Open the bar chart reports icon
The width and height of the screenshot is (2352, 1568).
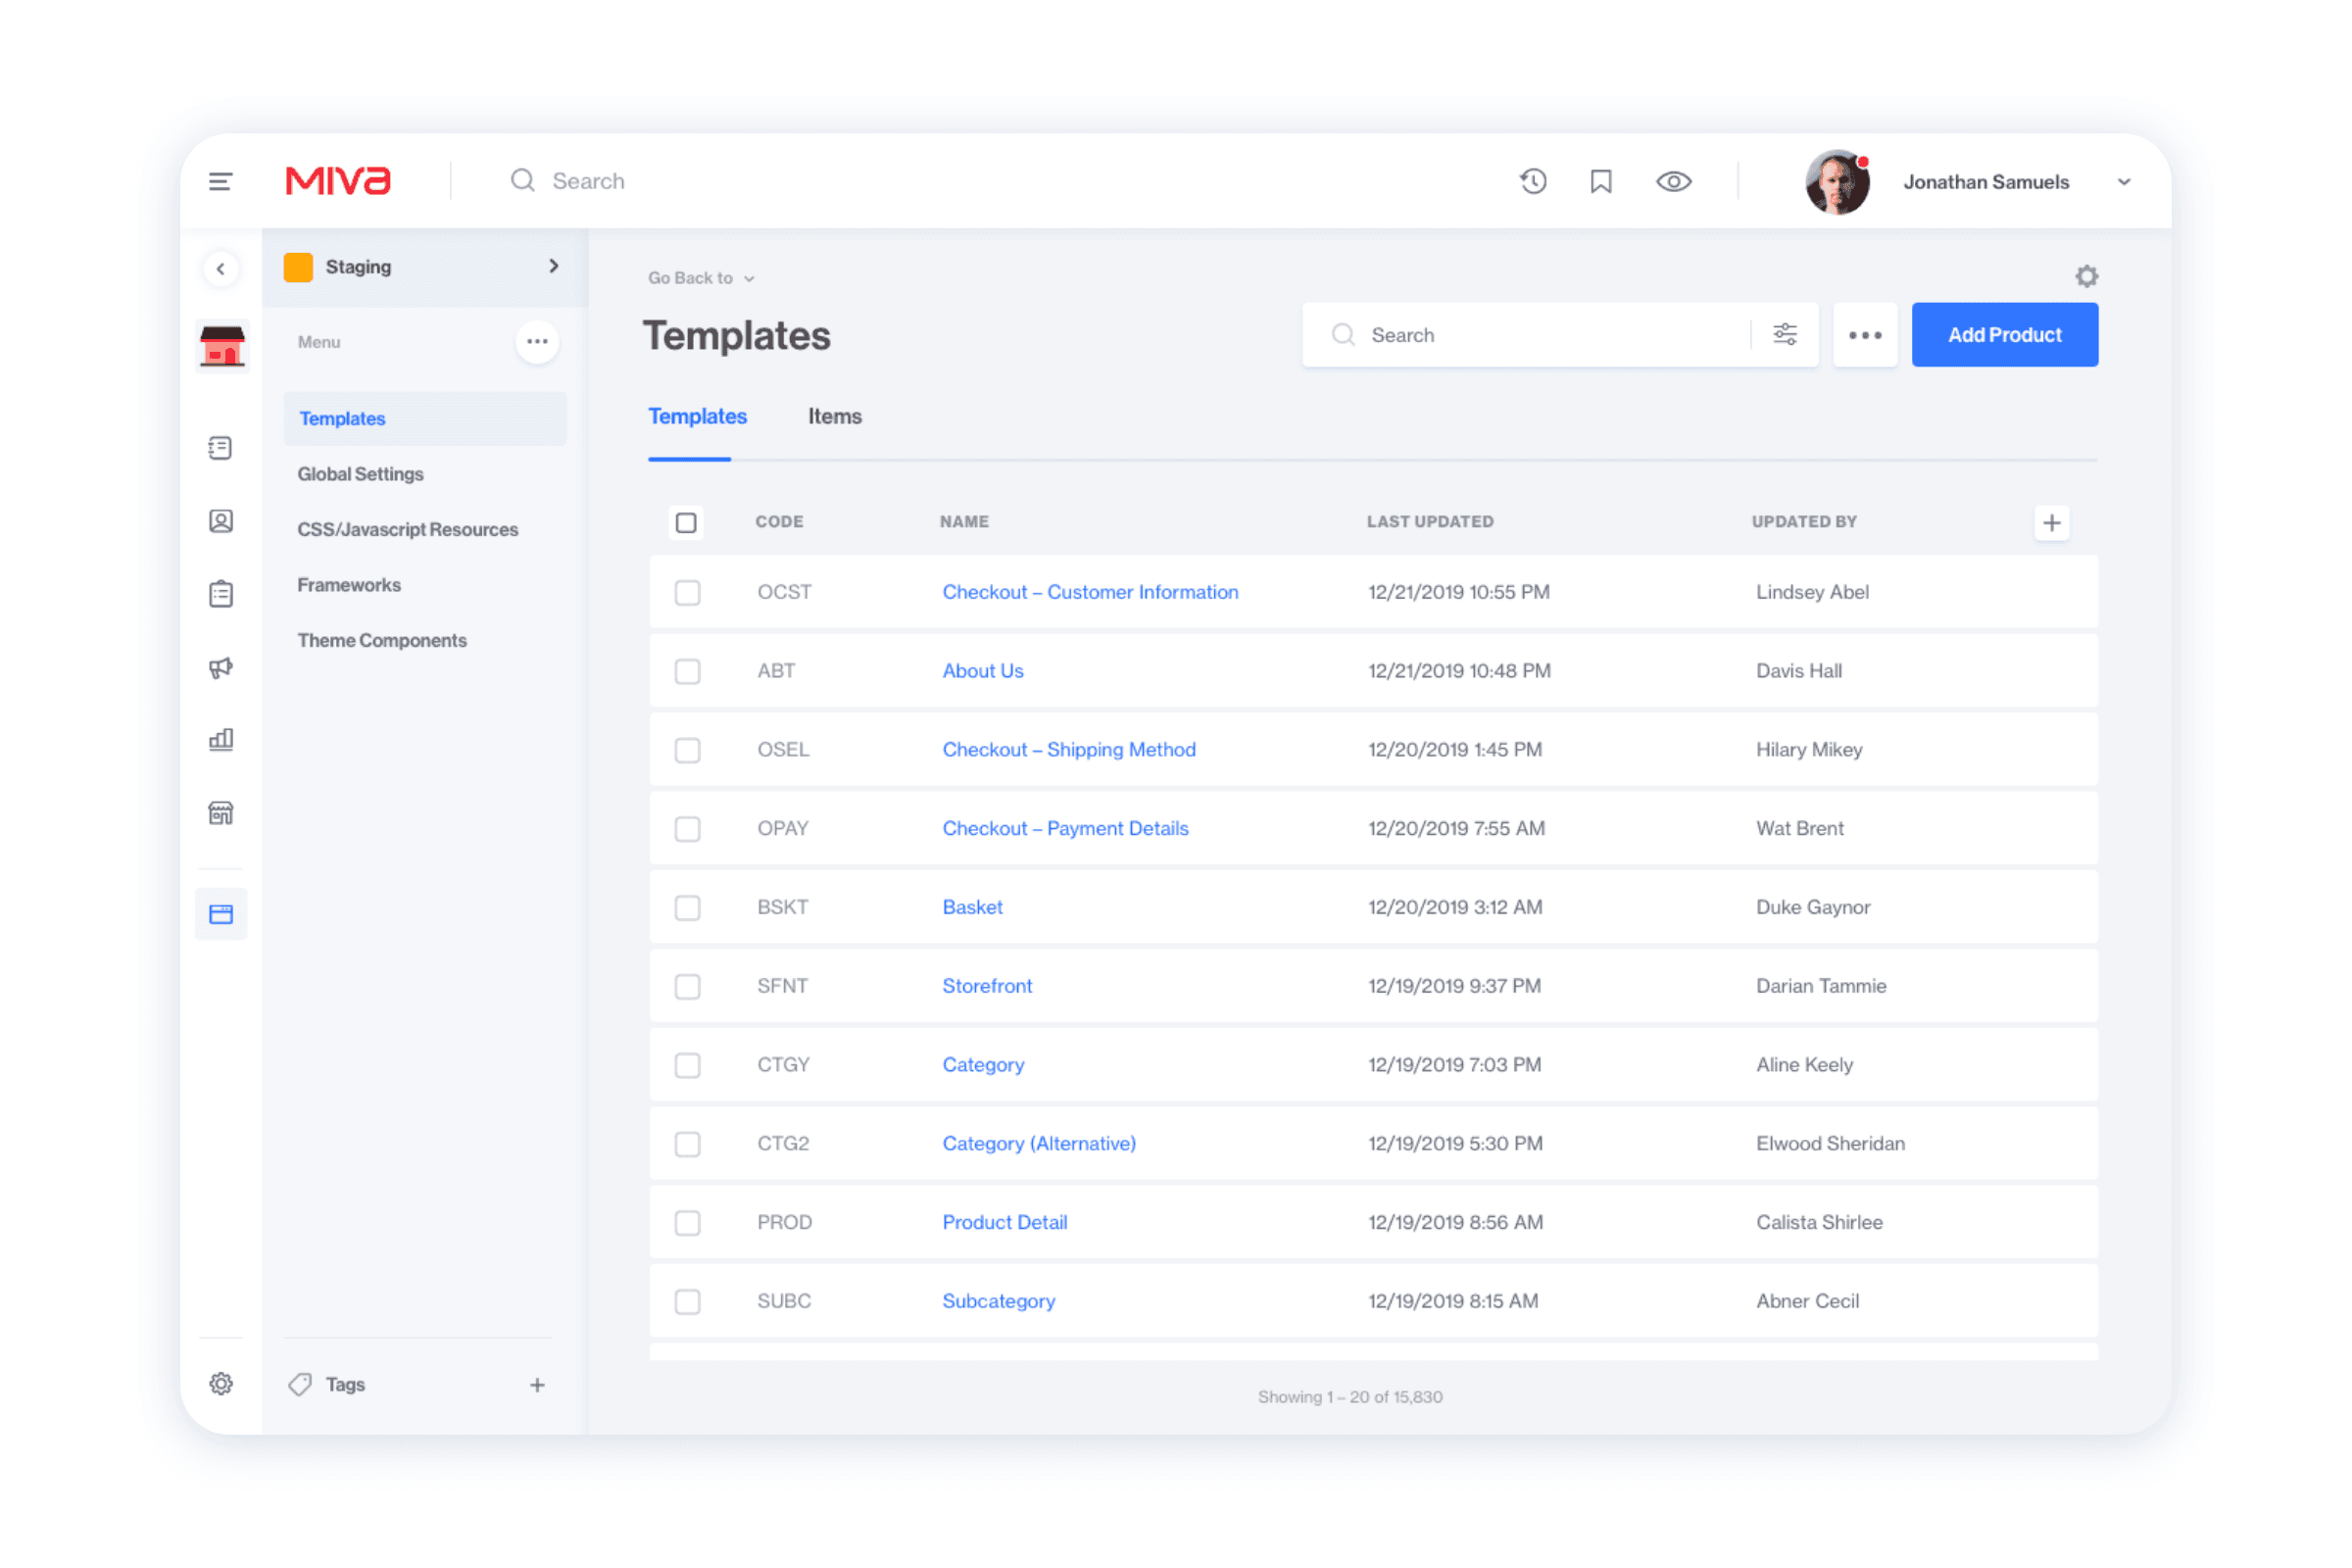[221, 740]
